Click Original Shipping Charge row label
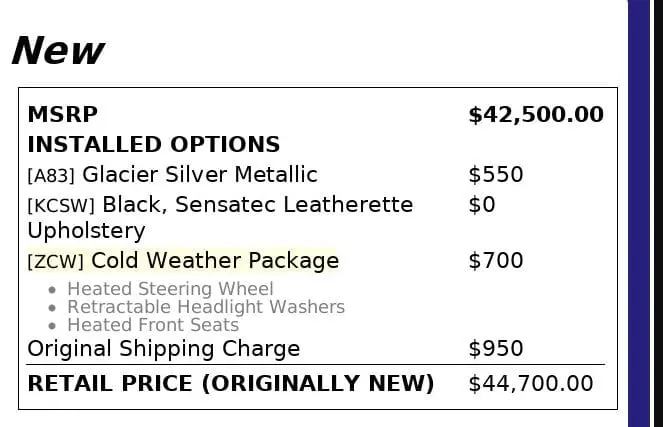The width and height of the screenshot is (663, 427). (163, 349)
